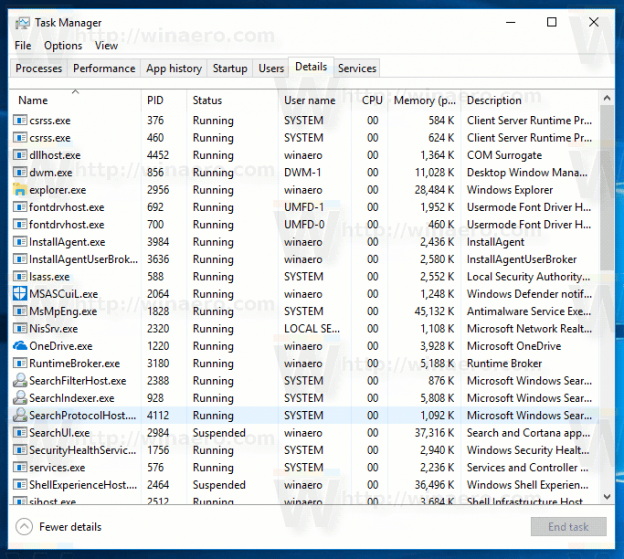Viewport: 624px width, 559px height.
Task: Click the MsMpEng.exe process icon
Action: click(x=20, y=311)
